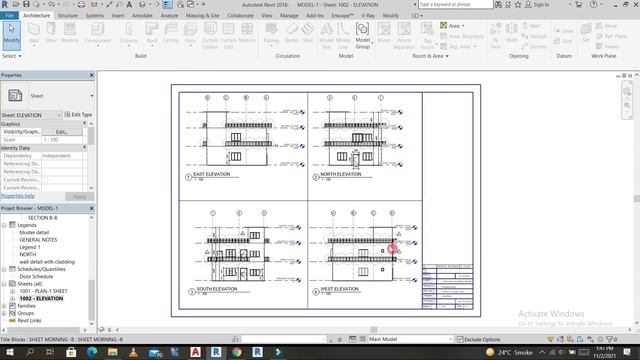Open Google Chrome from taskbar

237,352
